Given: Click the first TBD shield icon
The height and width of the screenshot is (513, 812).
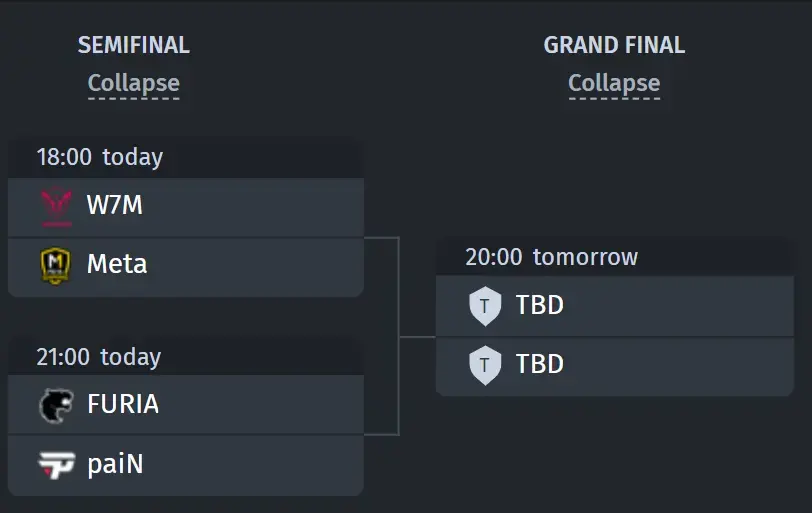Looking at the screenshot, I should click(x=485, y=306).
